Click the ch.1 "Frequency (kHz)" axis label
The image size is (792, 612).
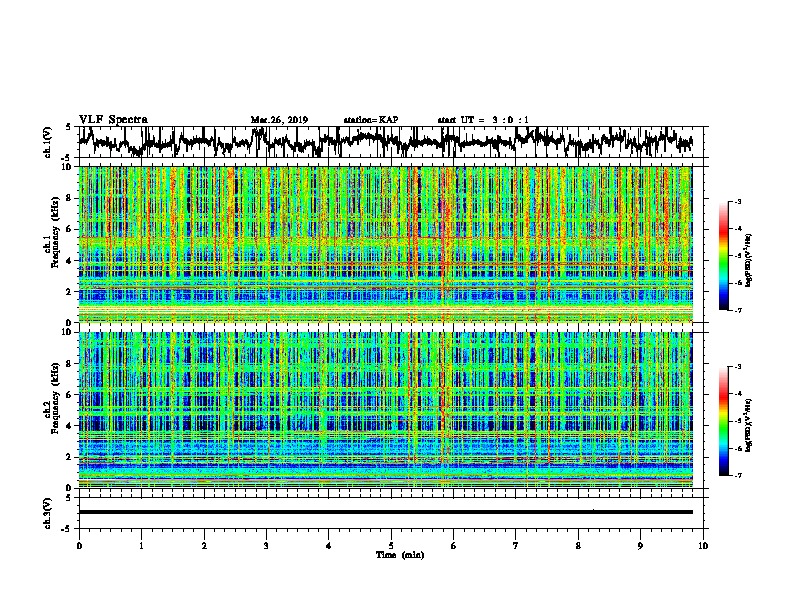tap(55, 232)
